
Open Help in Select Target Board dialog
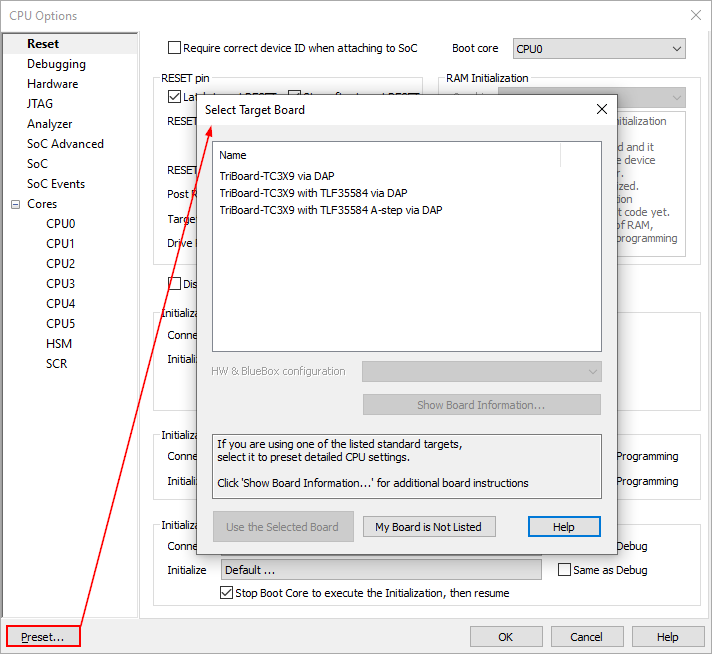(x=564, y=527)
